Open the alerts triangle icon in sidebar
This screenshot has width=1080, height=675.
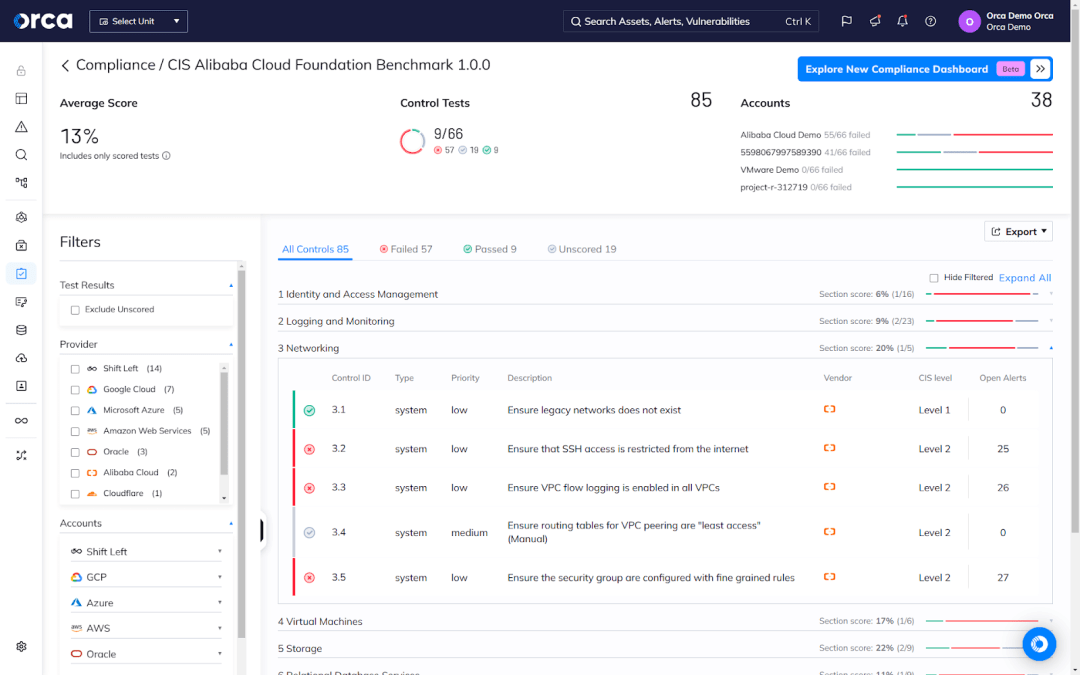coord(21,127)
